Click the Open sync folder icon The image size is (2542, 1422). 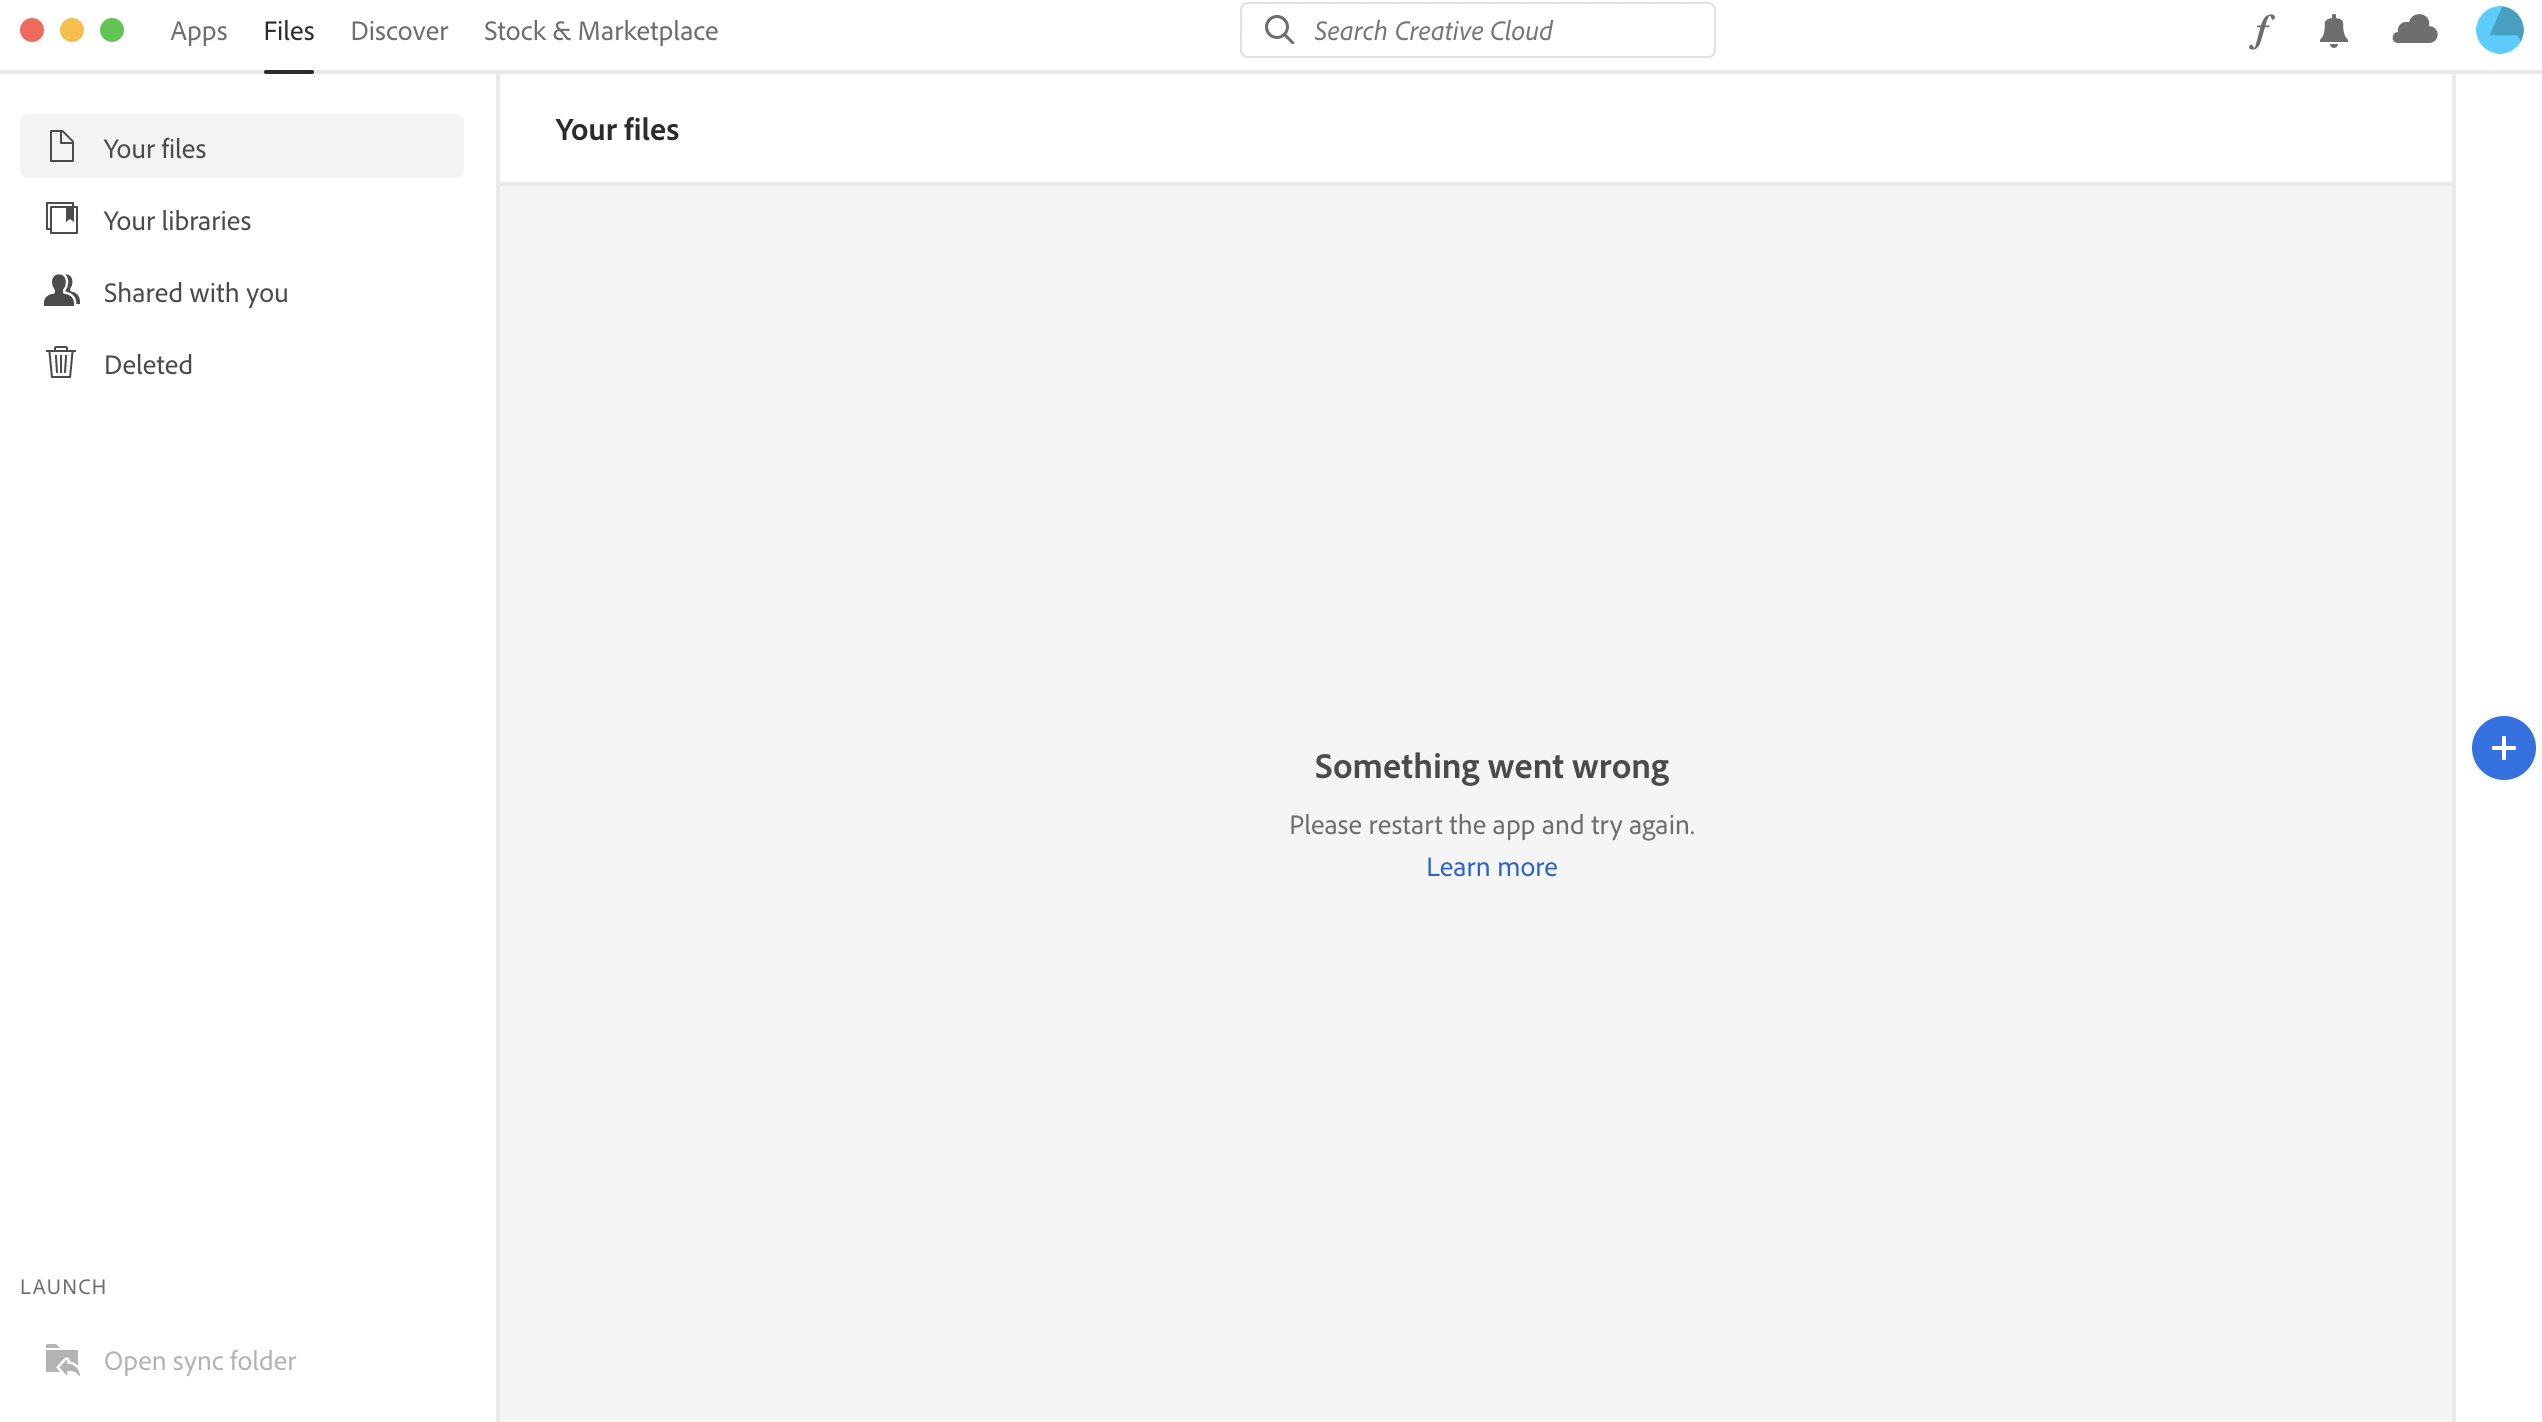pyautogui.click(x=62, y=1360)
